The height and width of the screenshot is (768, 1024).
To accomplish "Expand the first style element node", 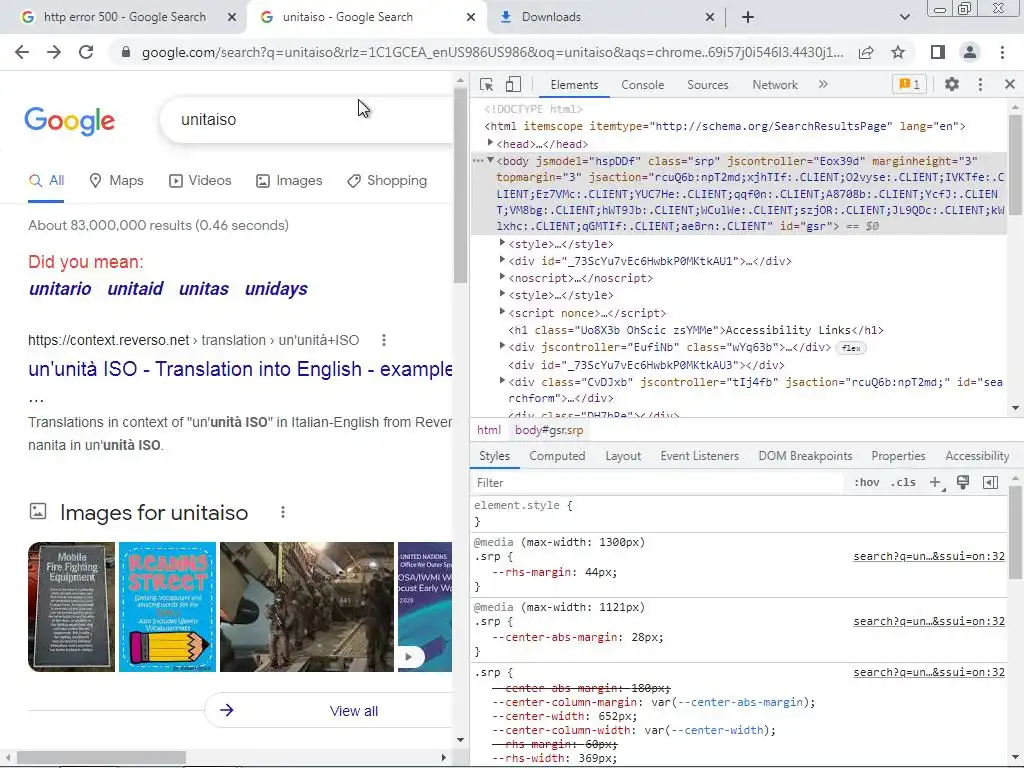I will coord(502,243).
